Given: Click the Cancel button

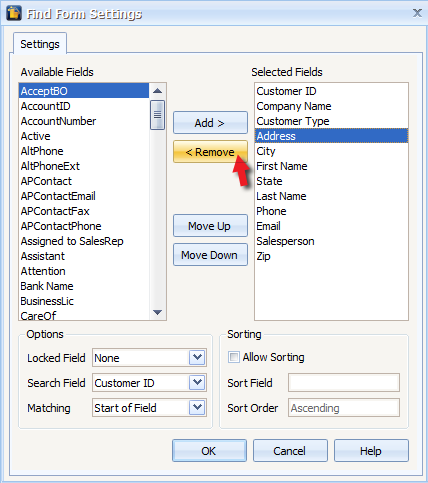Looking at the screenshot, I should [290, 451].
